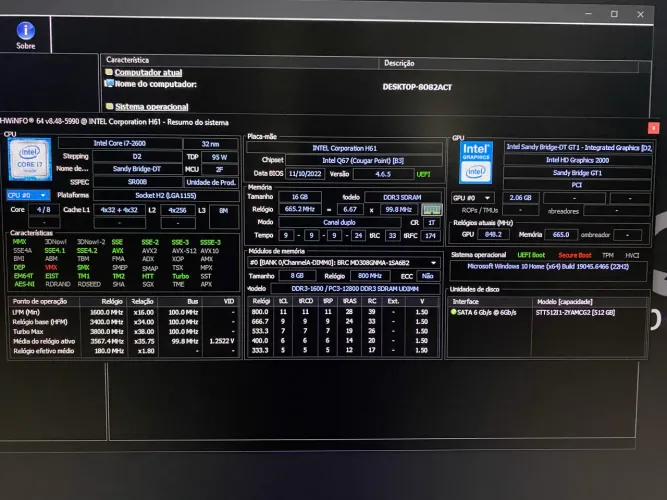Click Sistema operacional folder icon
This screenshot has width=667, height=500.
(x=110, y=106)
